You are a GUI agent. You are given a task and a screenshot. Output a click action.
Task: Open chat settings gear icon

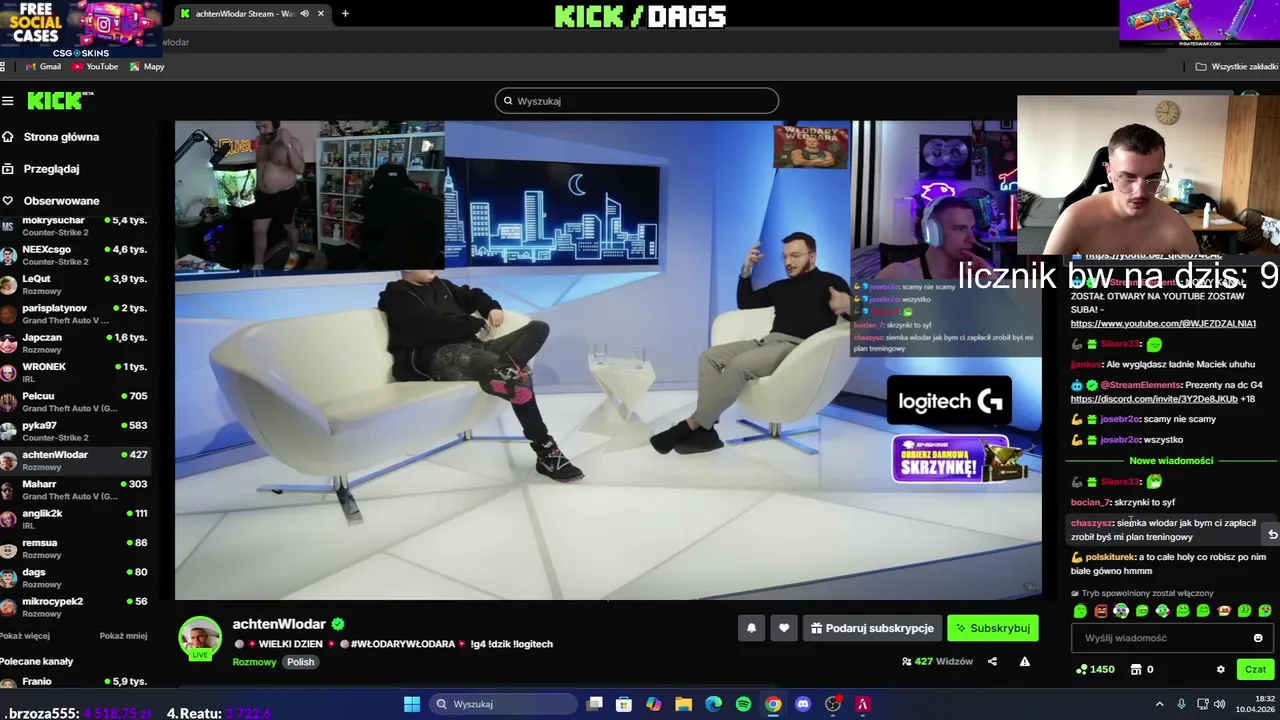point(1220,669)
